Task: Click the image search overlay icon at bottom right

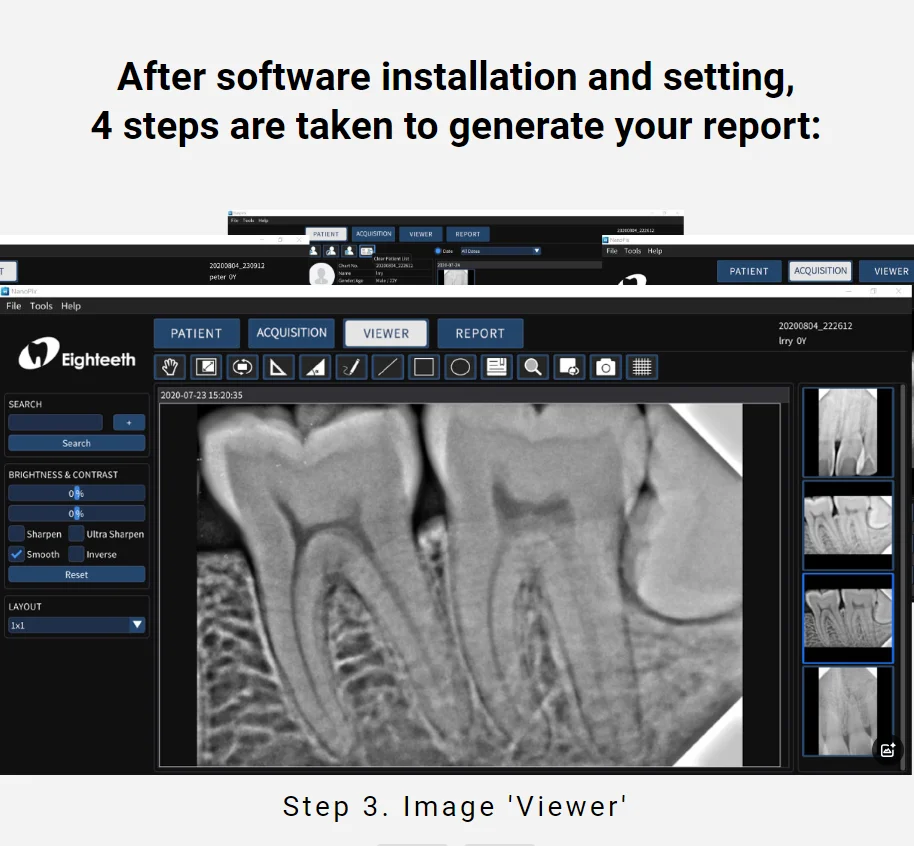Action: pos(887,750)
